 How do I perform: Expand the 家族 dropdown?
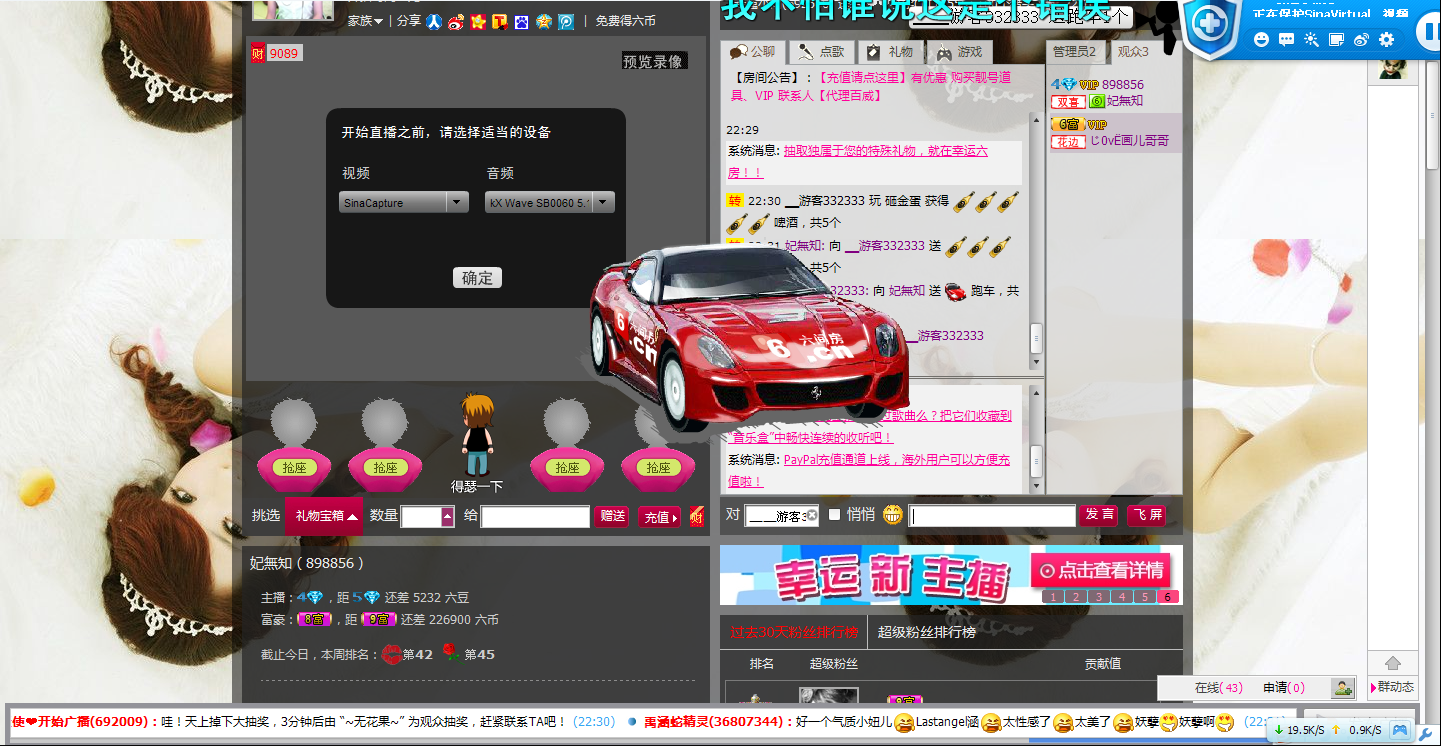pyautogui.click(x=365, y=21)
